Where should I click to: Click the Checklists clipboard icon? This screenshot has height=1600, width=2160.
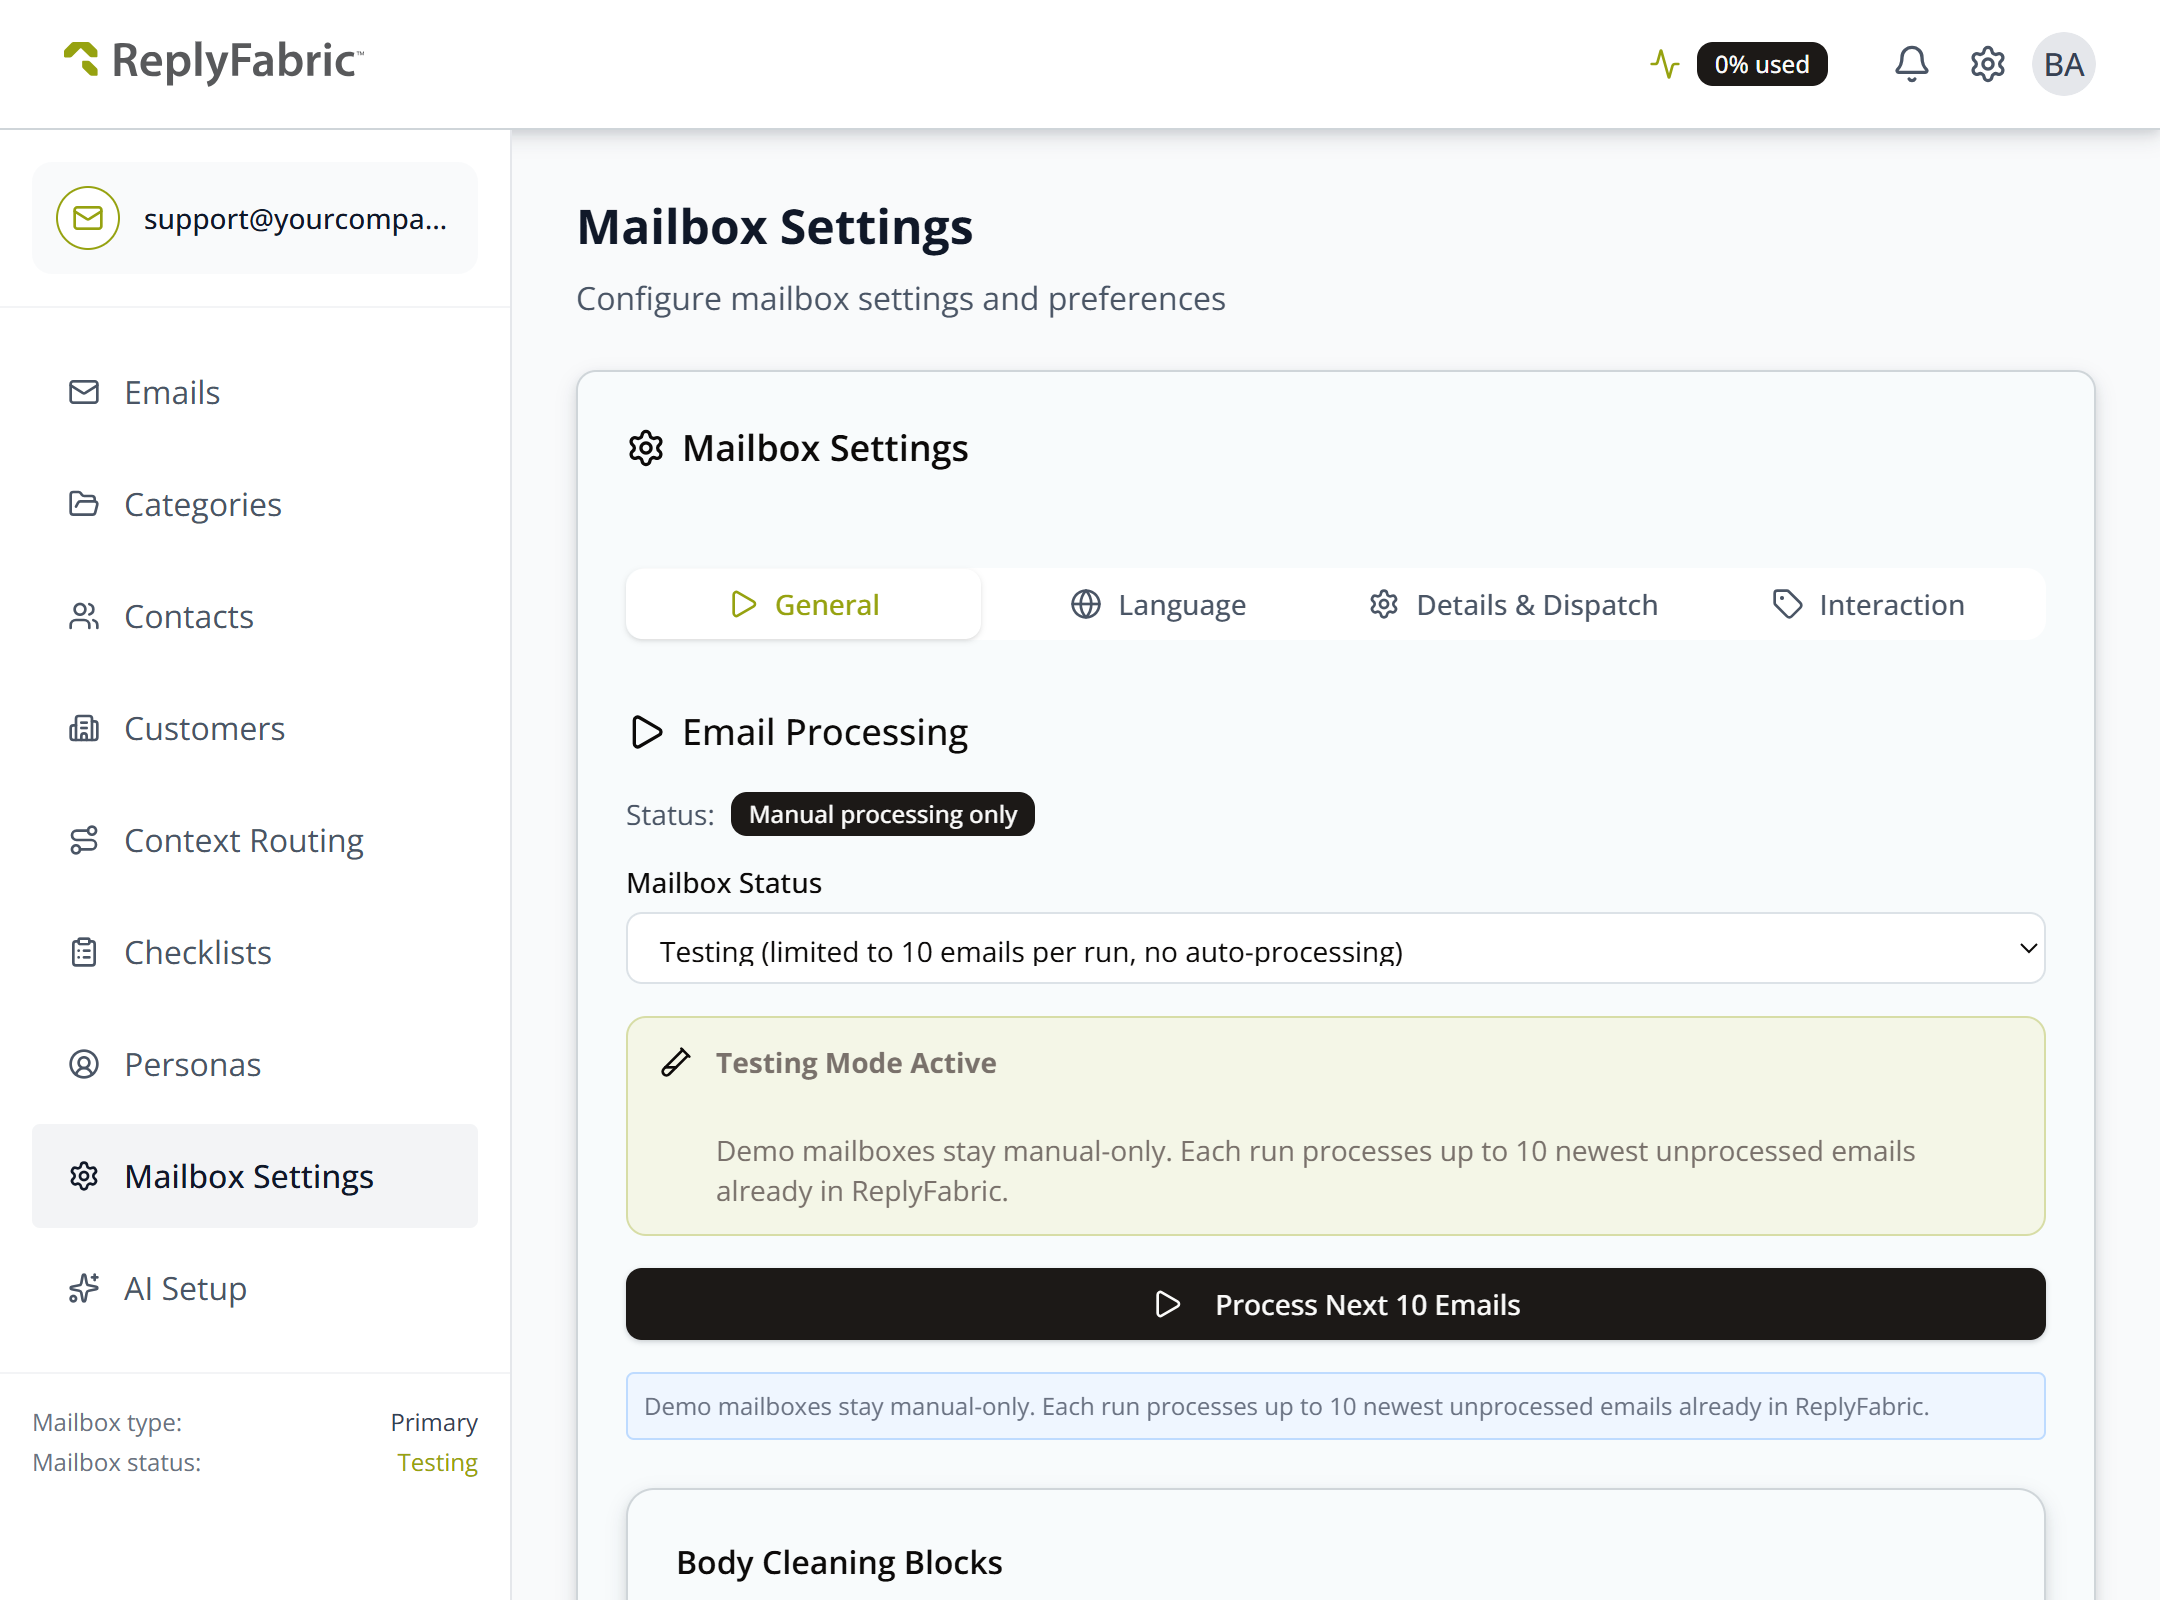pos(84,952)
